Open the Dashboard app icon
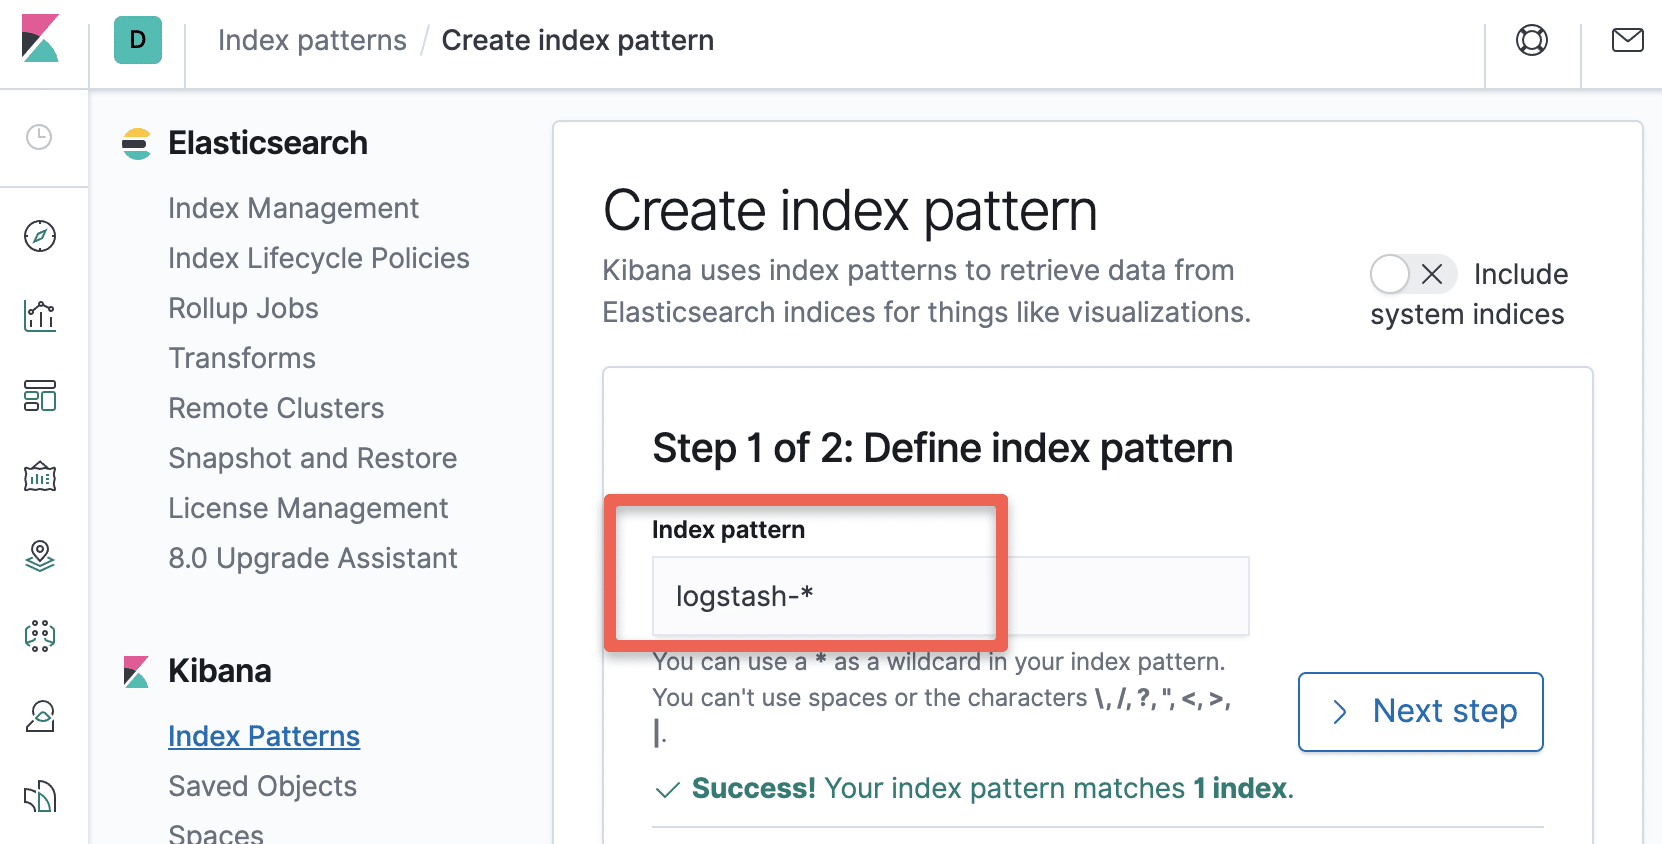Viewport: 1662px width, 844px height. [x=39, y=397]
